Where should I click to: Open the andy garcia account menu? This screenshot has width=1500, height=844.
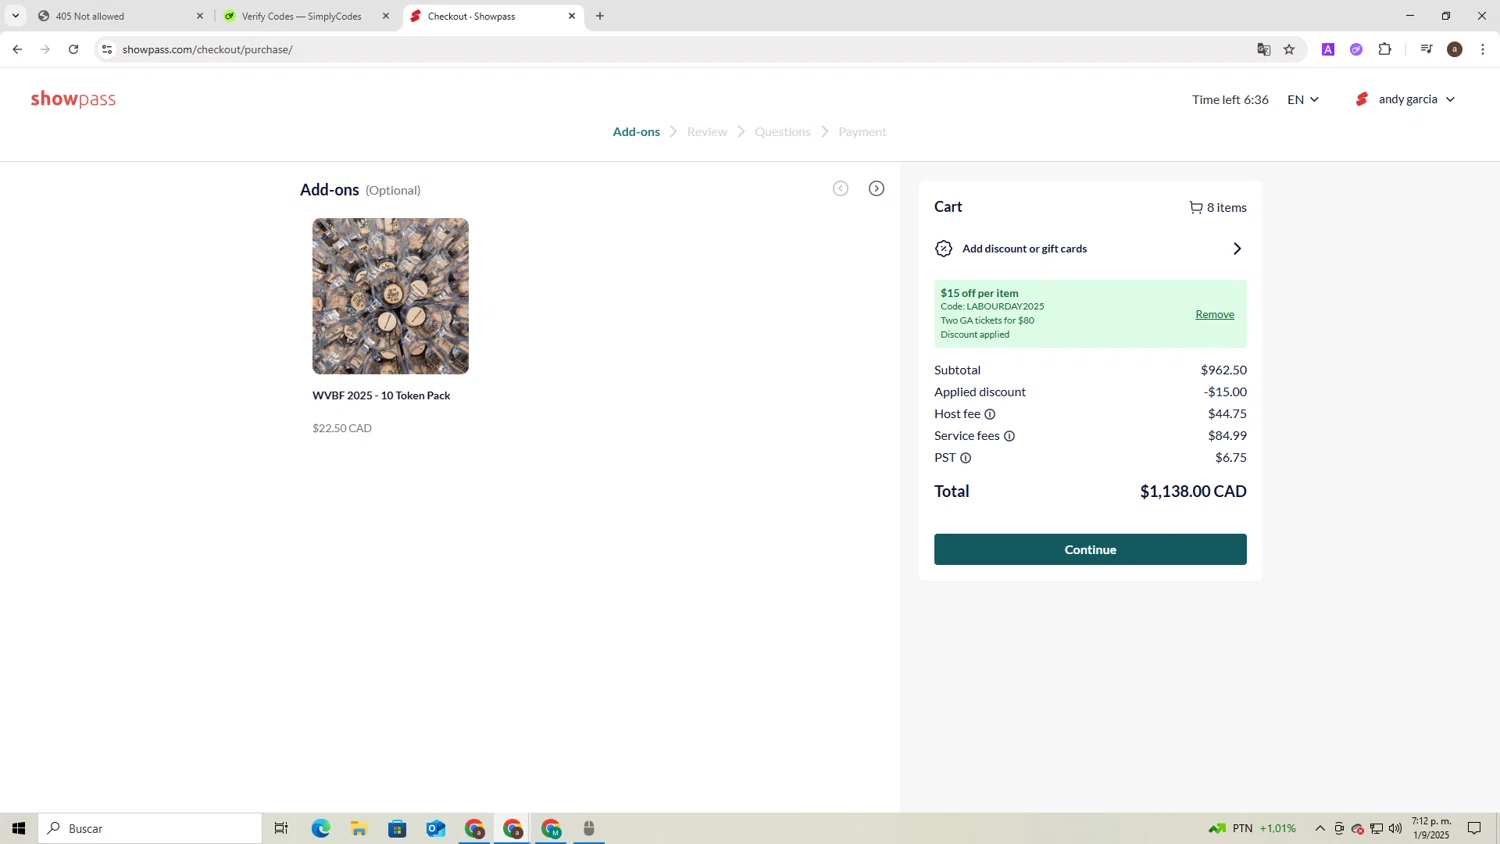1405,99
